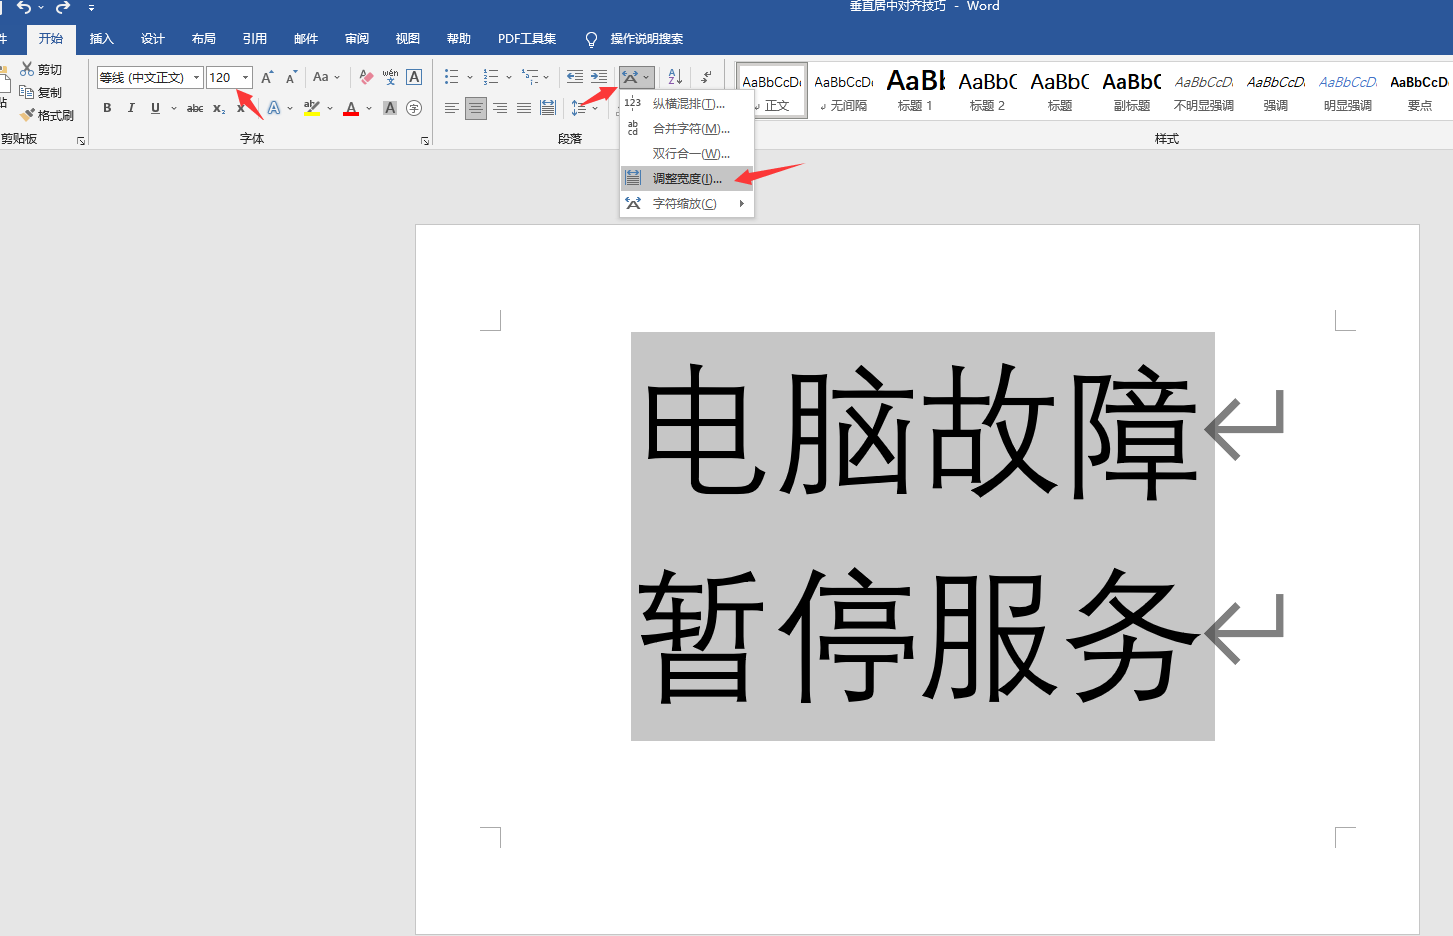Viewport: 1453px width, 936px height.
Task: Toggle left alignment
Action: 452,108
